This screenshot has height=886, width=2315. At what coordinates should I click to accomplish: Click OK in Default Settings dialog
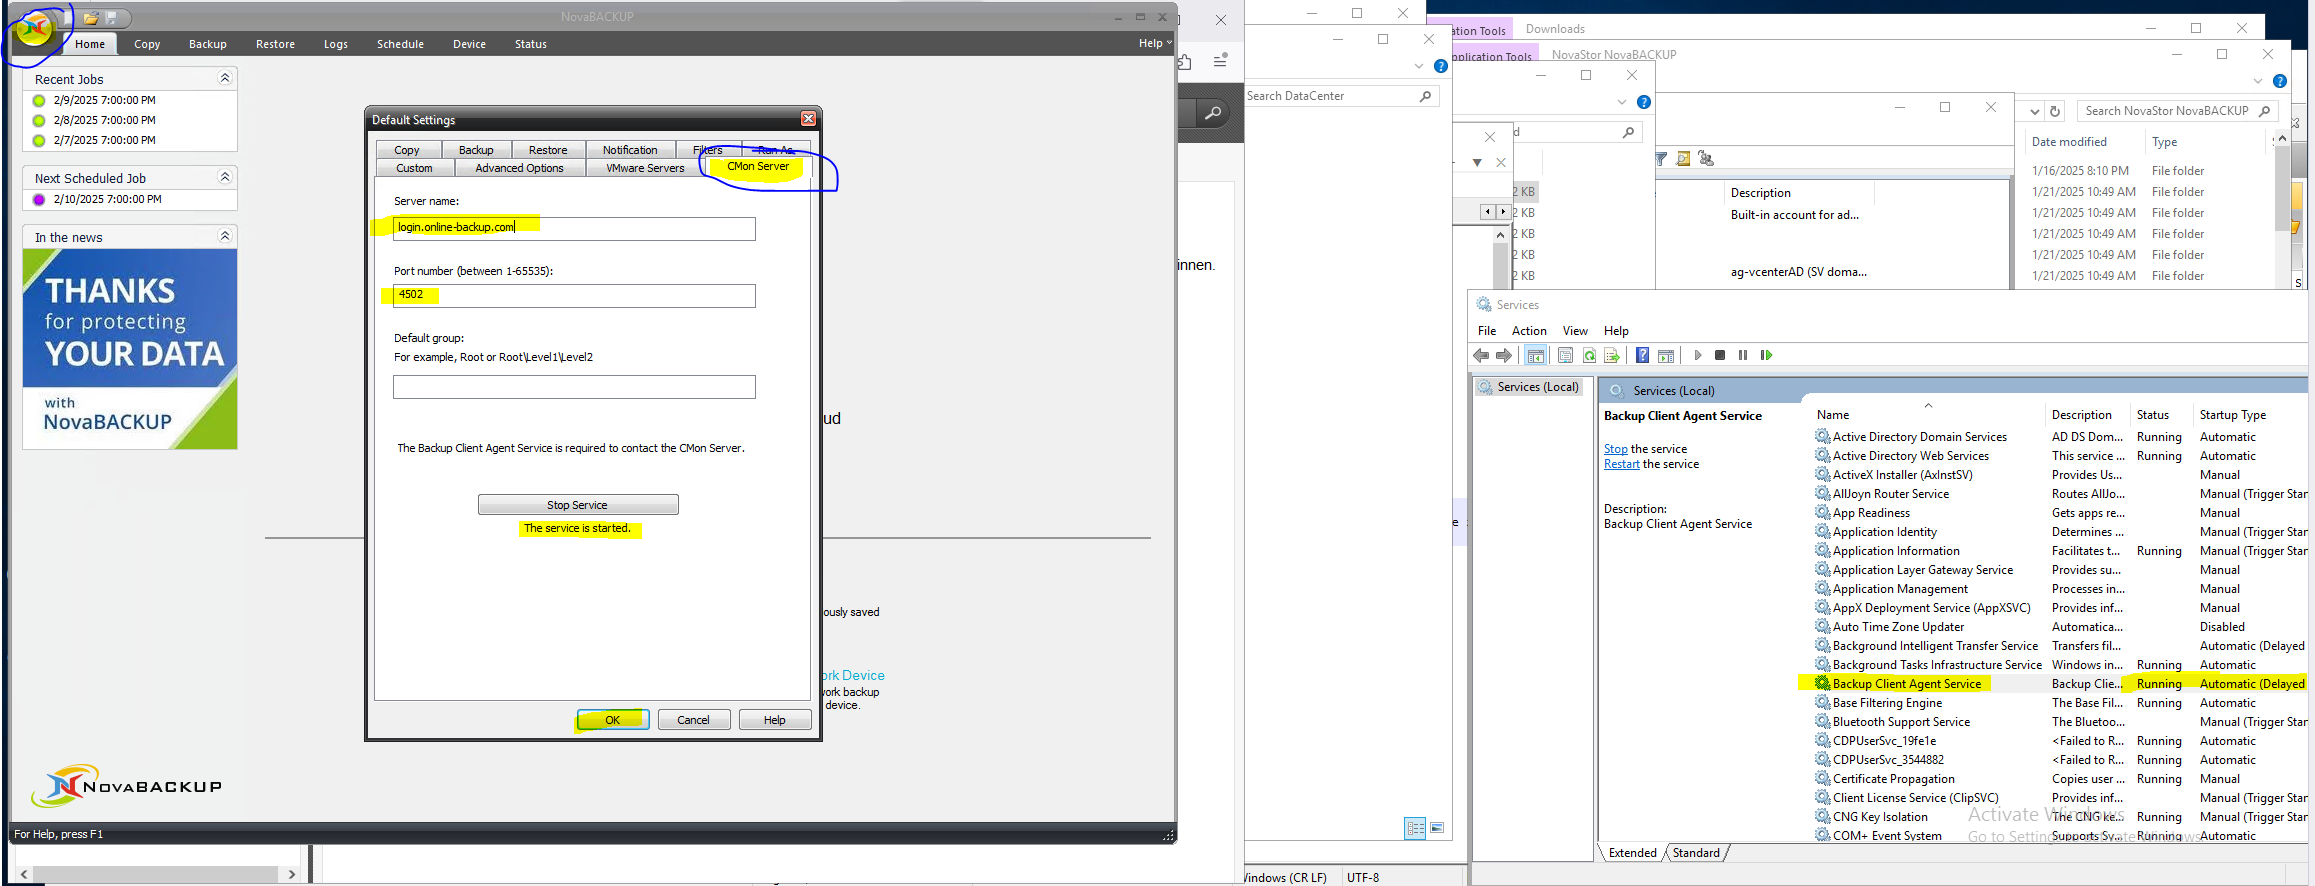(613, 720)
